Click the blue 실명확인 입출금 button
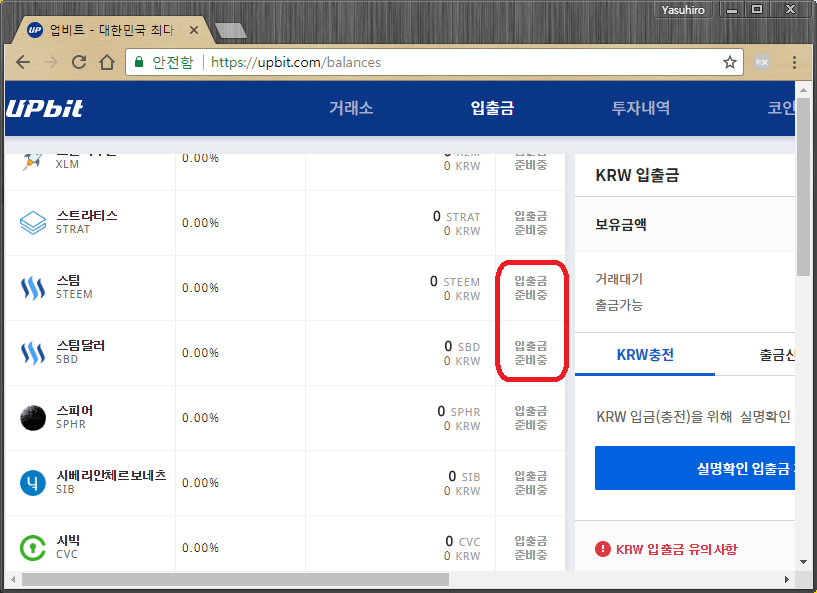This screenshot has width=817, height=593. (x=695, y=468)
